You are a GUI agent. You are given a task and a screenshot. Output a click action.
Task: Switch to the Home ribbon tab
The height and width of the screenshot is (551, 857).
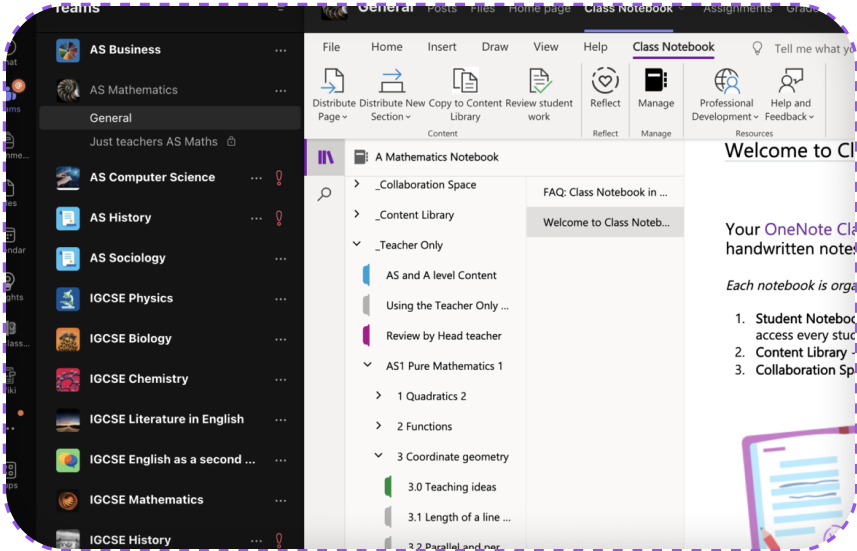(x=387, y=47)
